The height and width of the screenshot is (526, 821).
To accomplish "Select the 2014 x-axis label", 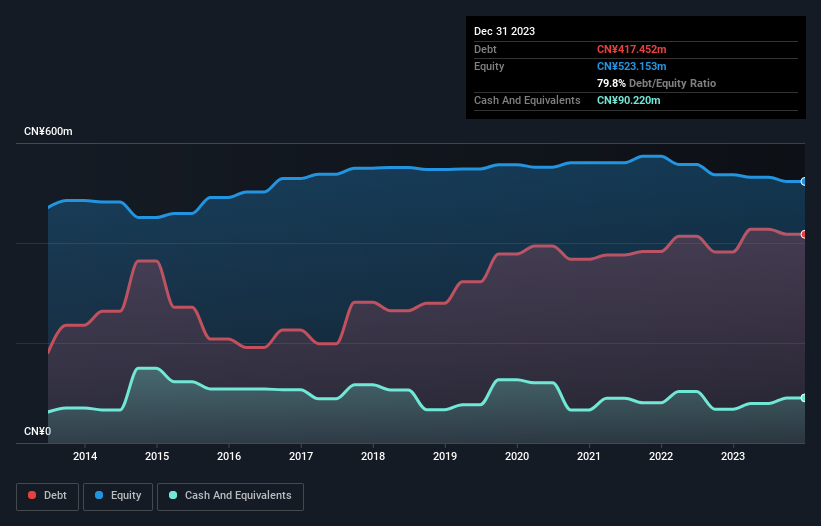I will tap(85, 456).
